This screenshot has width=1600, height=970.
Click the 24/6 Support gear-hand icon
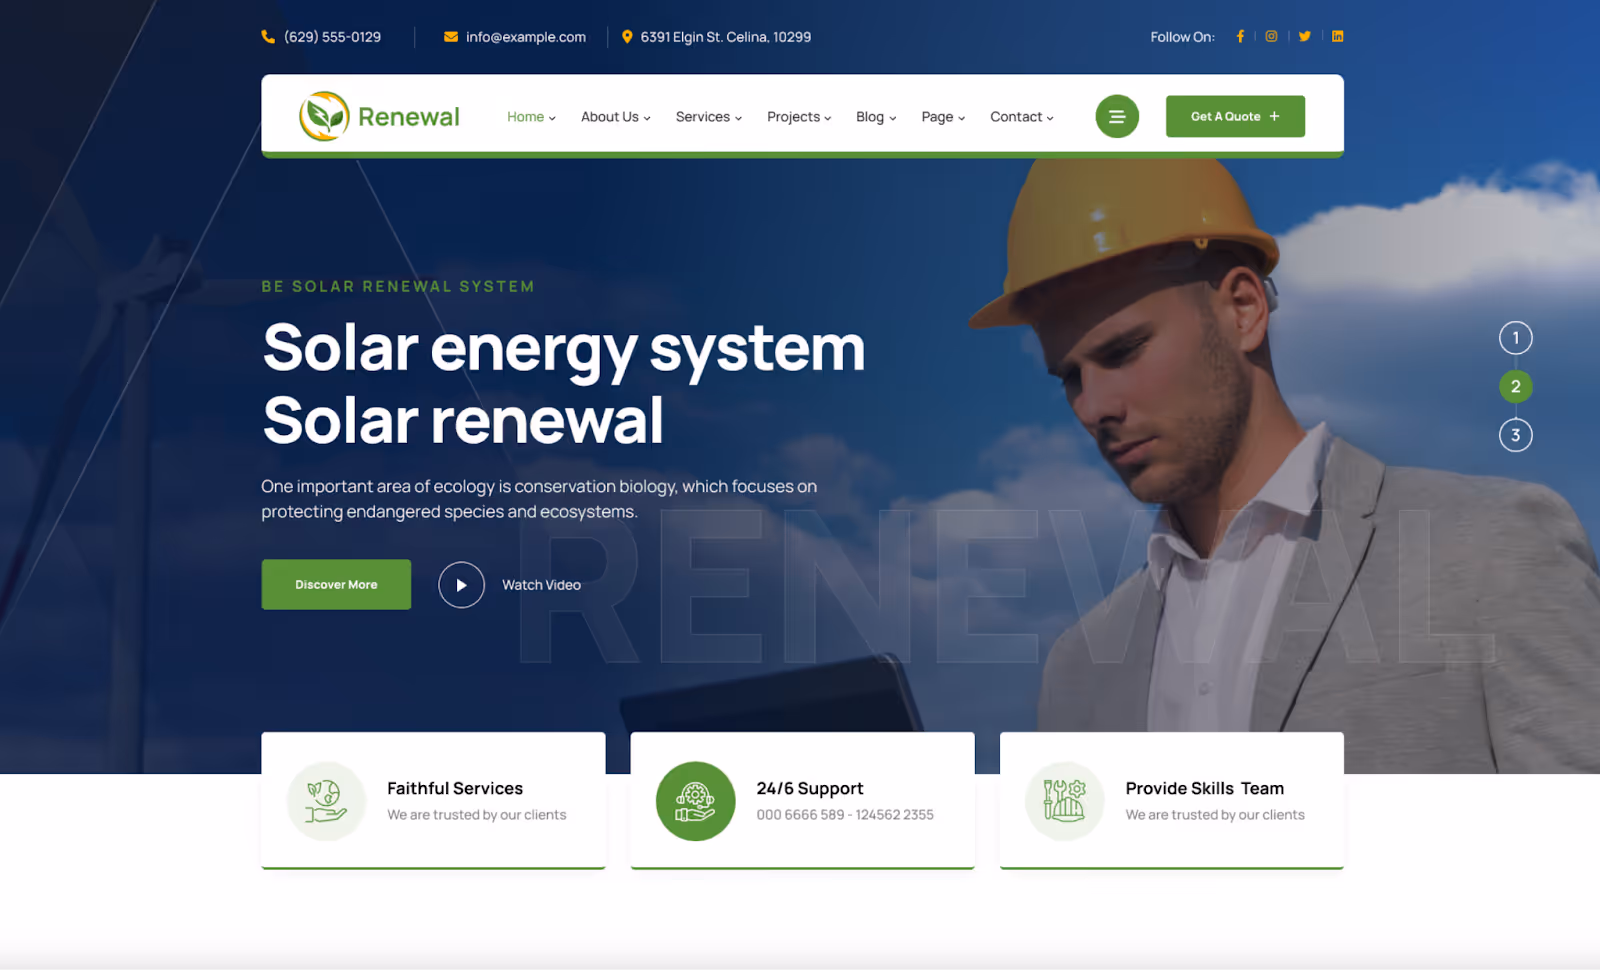(x=695, y=801)
